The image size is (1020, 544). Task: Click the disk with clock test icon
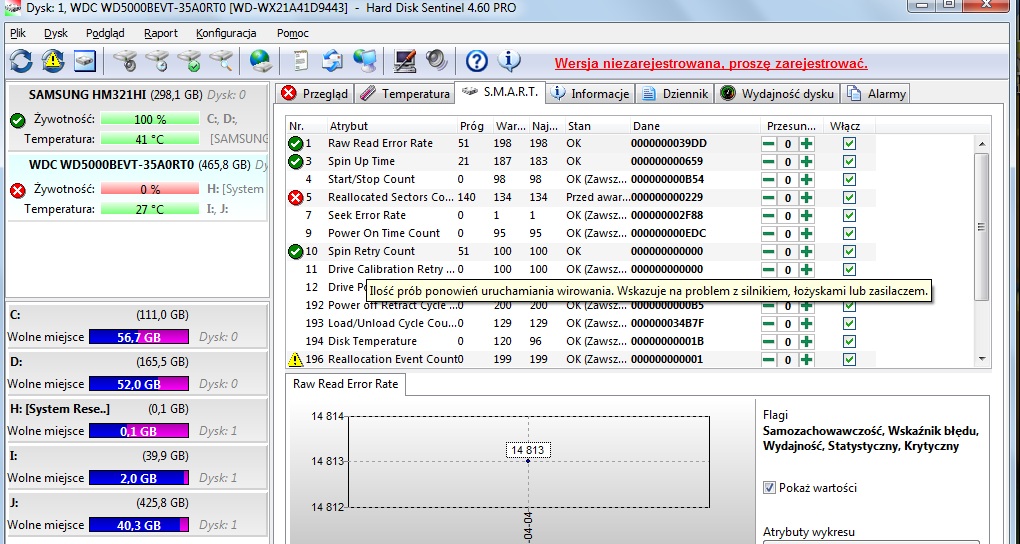pos(157,61)
